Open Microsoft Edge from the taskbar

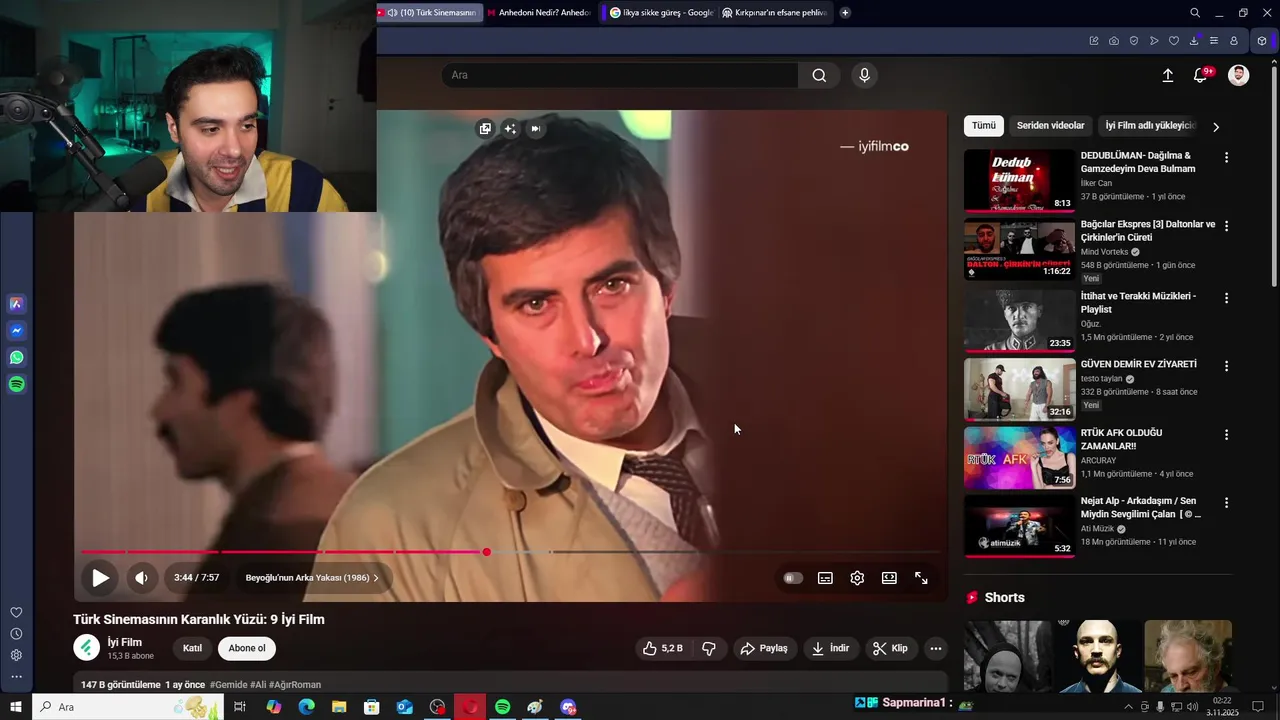pos(306,707)
